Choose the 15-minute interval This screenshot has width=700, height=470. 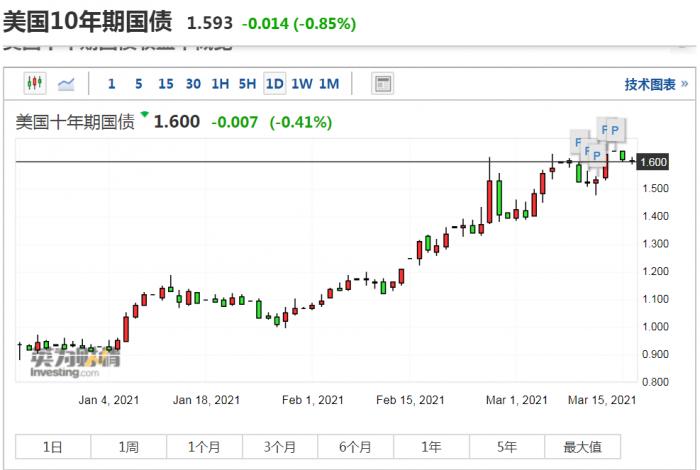(165, 84)
